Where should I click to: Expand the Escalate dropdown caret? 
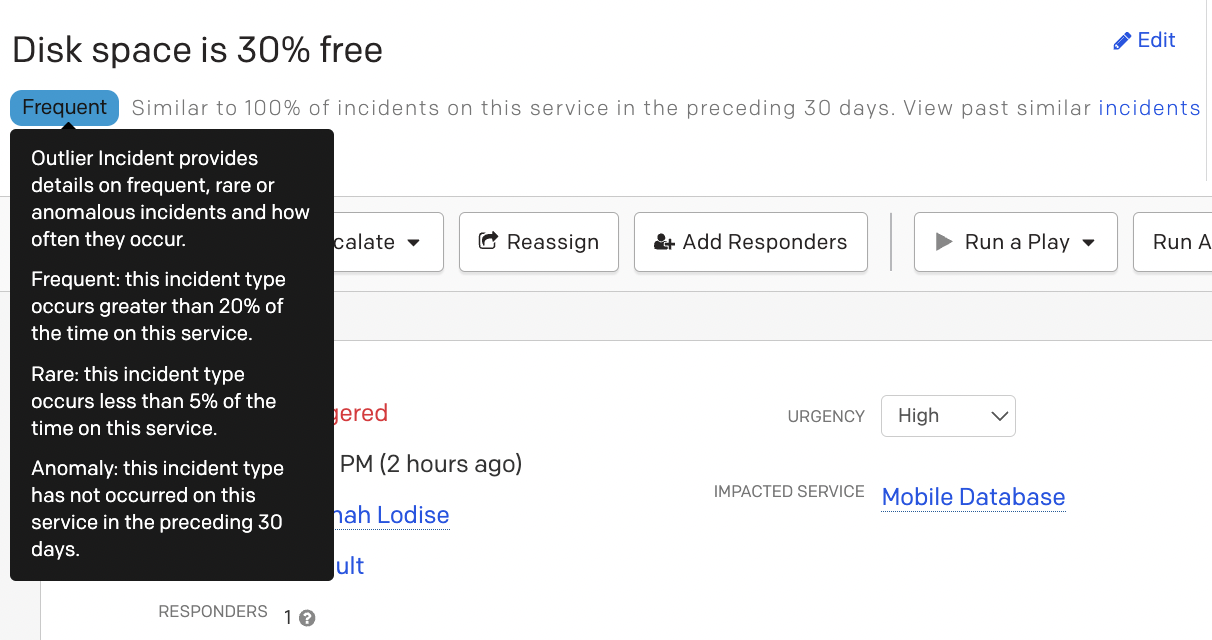point(413,242)
